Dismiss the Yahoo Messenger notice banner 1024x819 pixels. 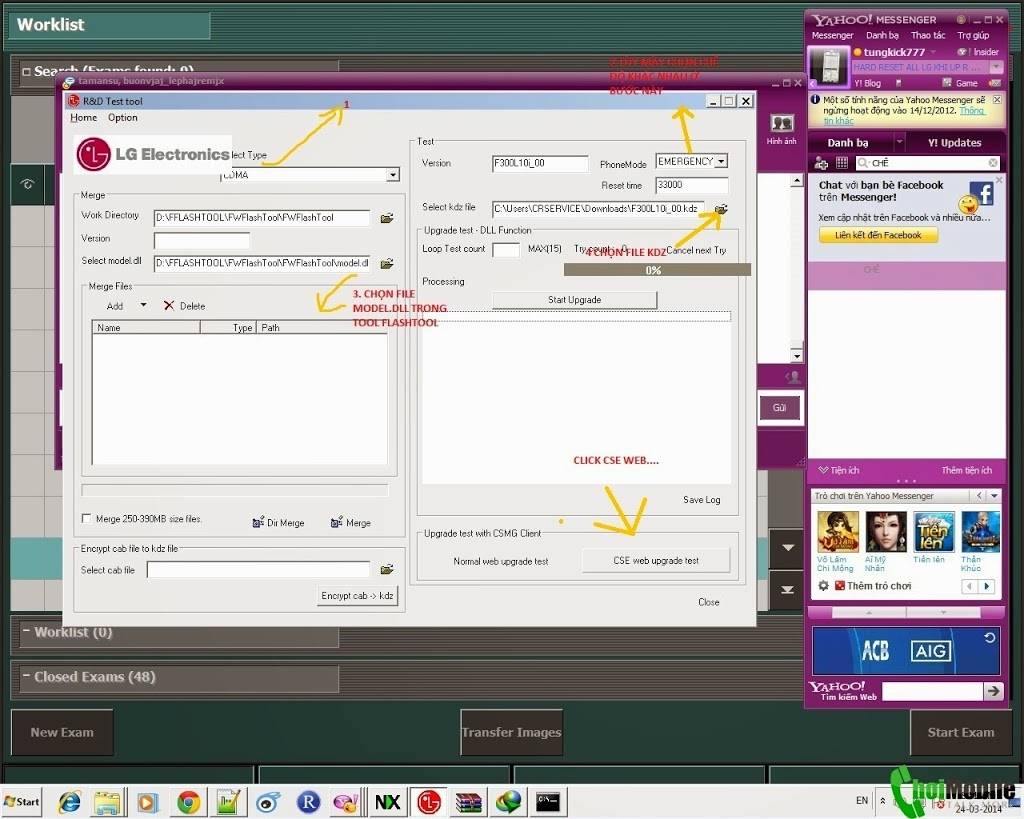[x=997, y=100]
